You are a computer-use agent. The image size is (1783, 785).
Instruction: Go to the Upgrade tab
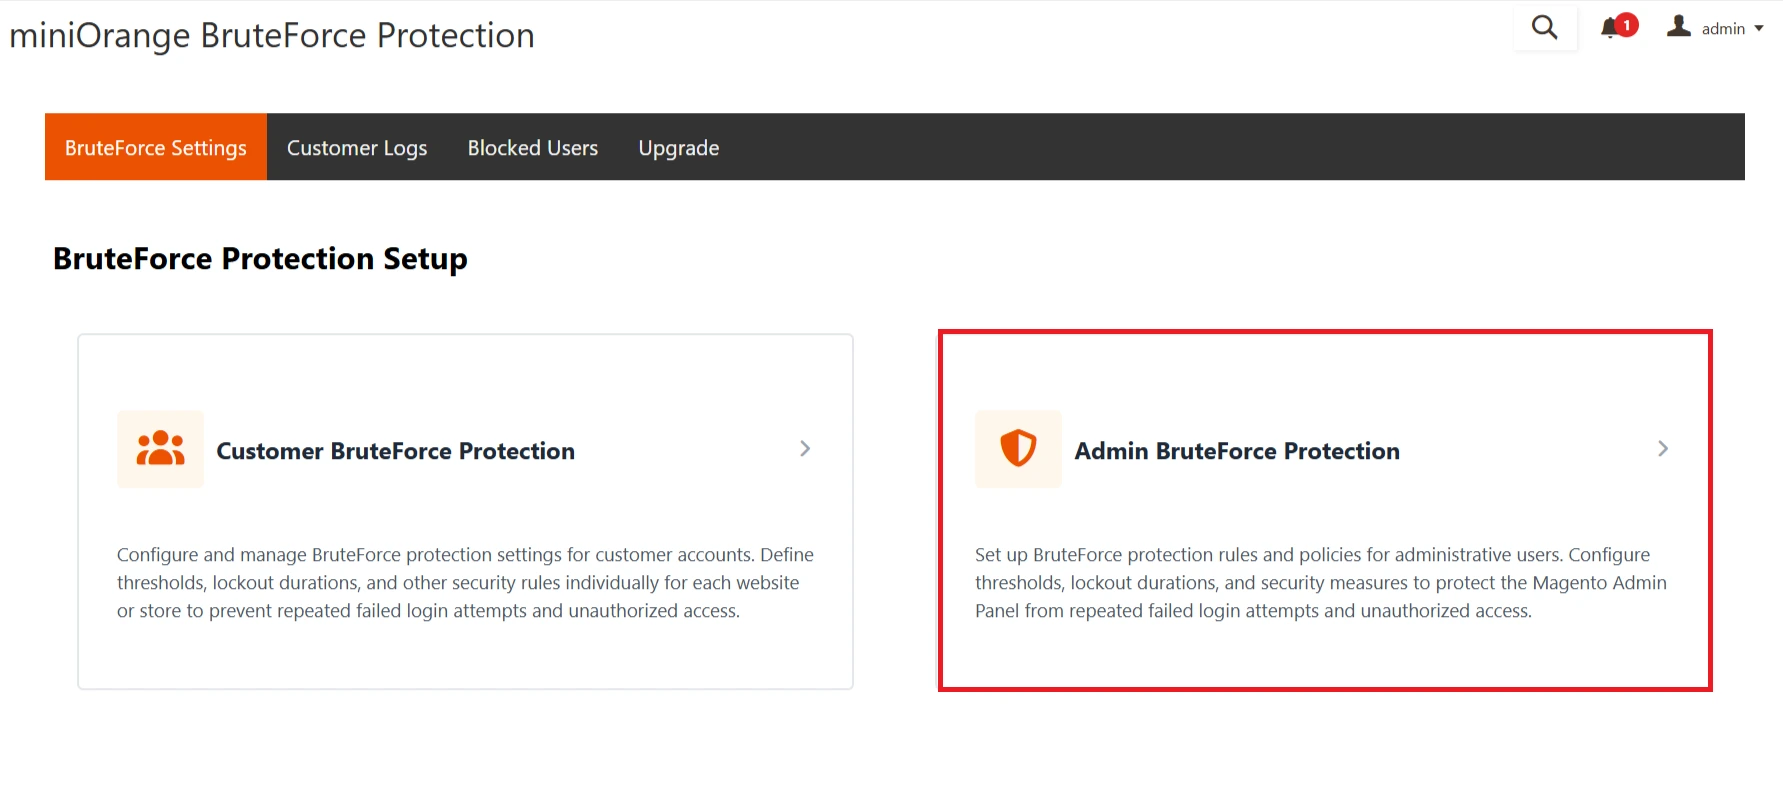tap(679, 147)
